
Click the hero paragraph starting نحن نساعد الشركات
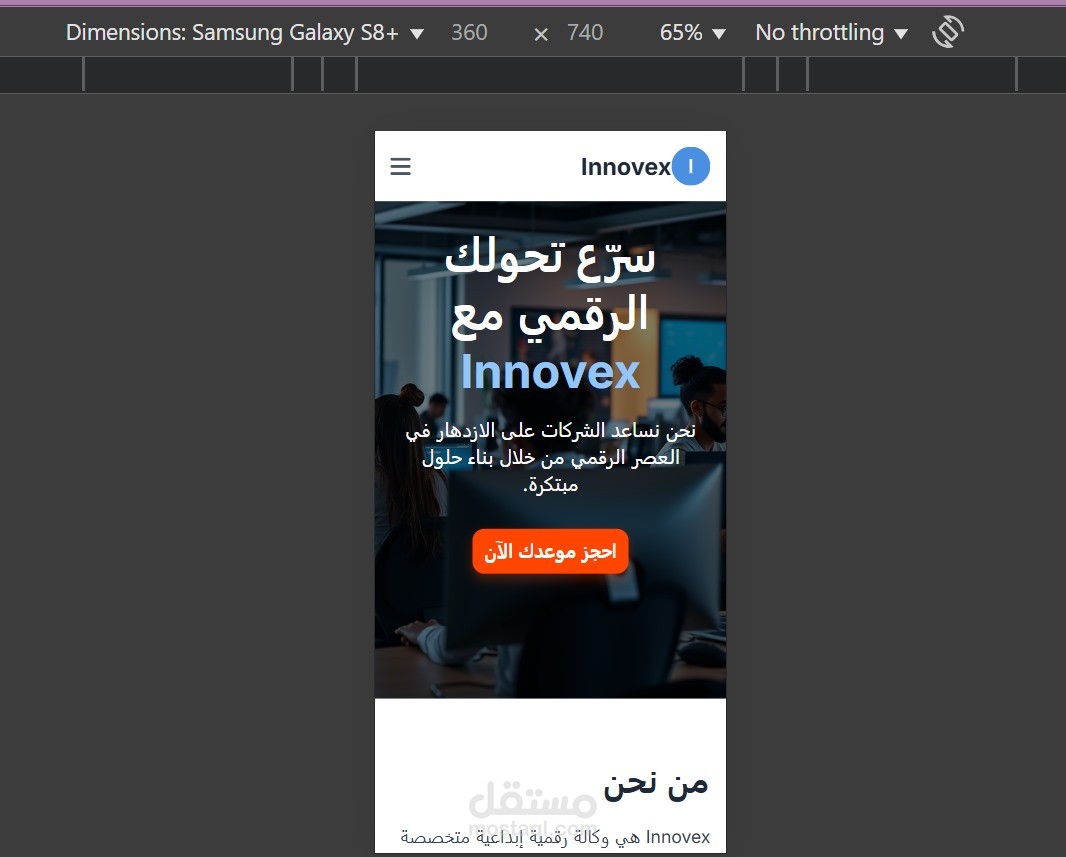550,458
